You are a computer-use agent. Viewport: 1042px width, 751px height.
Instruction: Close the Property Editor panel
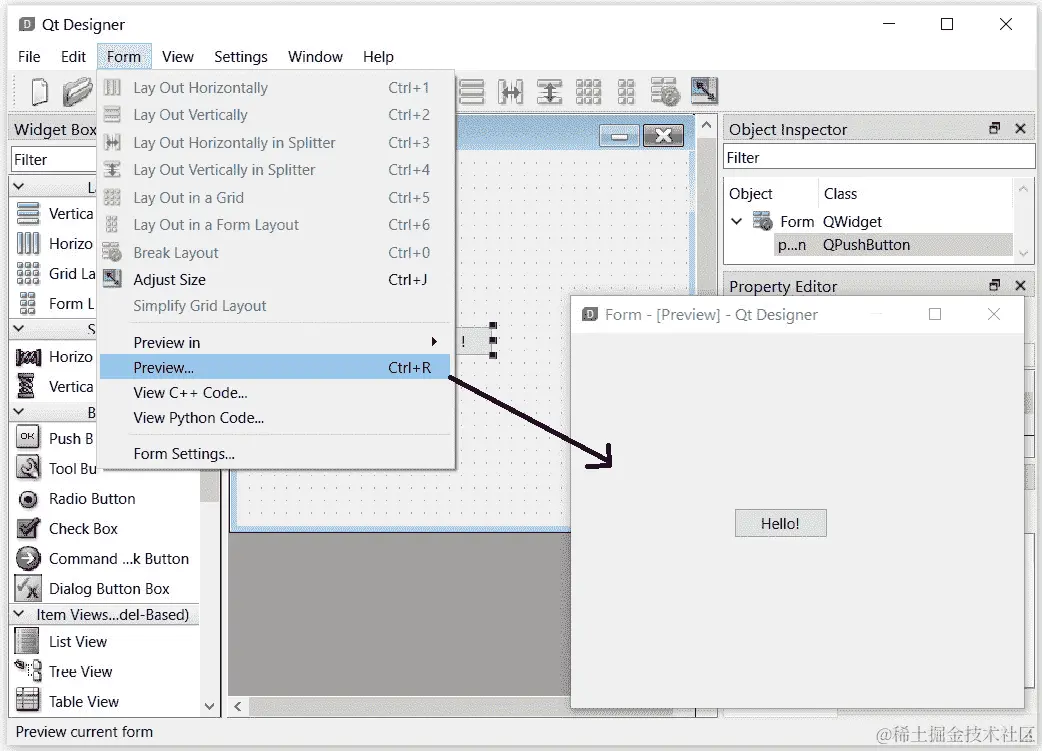tap(1021, 285)
